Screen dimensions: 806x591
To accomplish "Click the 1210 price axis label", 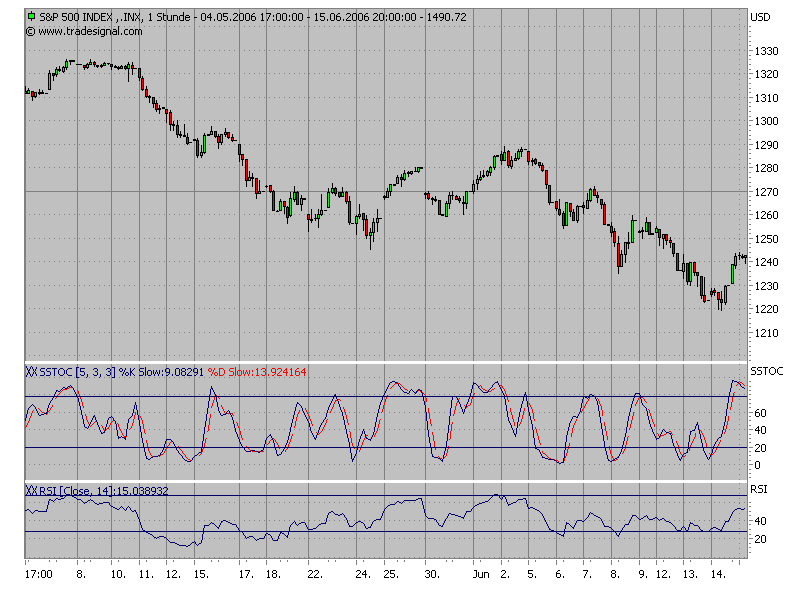I will tap(766, 333).
